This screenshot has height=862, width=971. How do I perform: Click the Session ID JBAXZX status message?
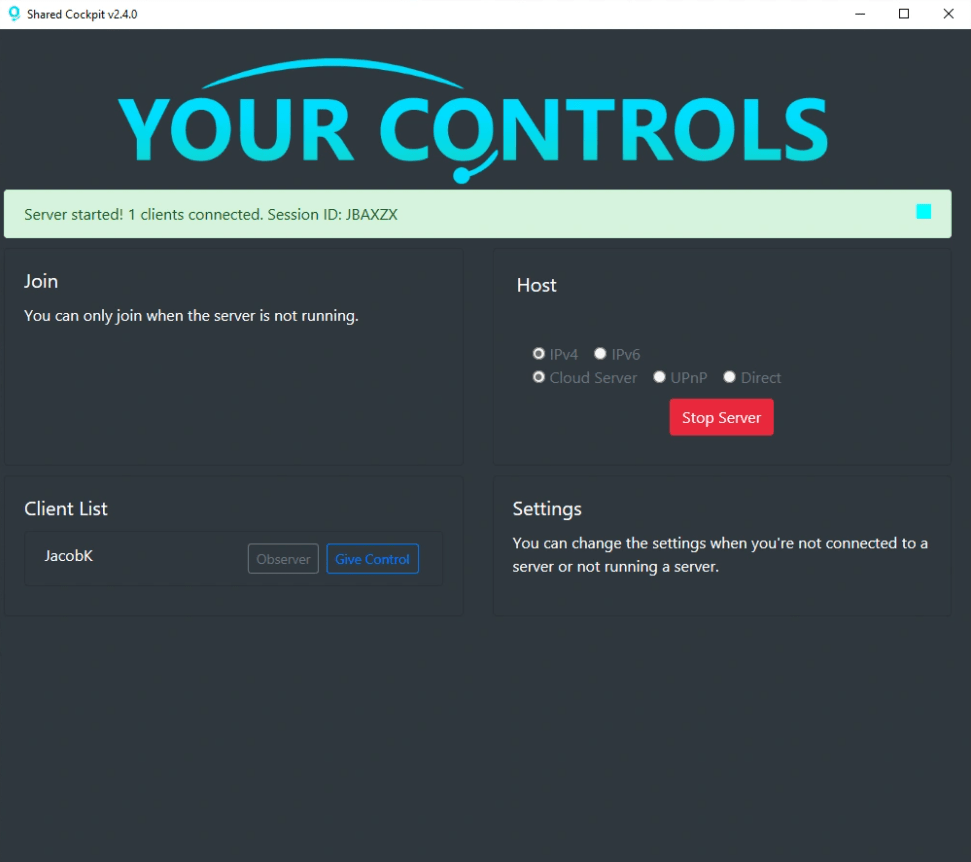(211, 215)
